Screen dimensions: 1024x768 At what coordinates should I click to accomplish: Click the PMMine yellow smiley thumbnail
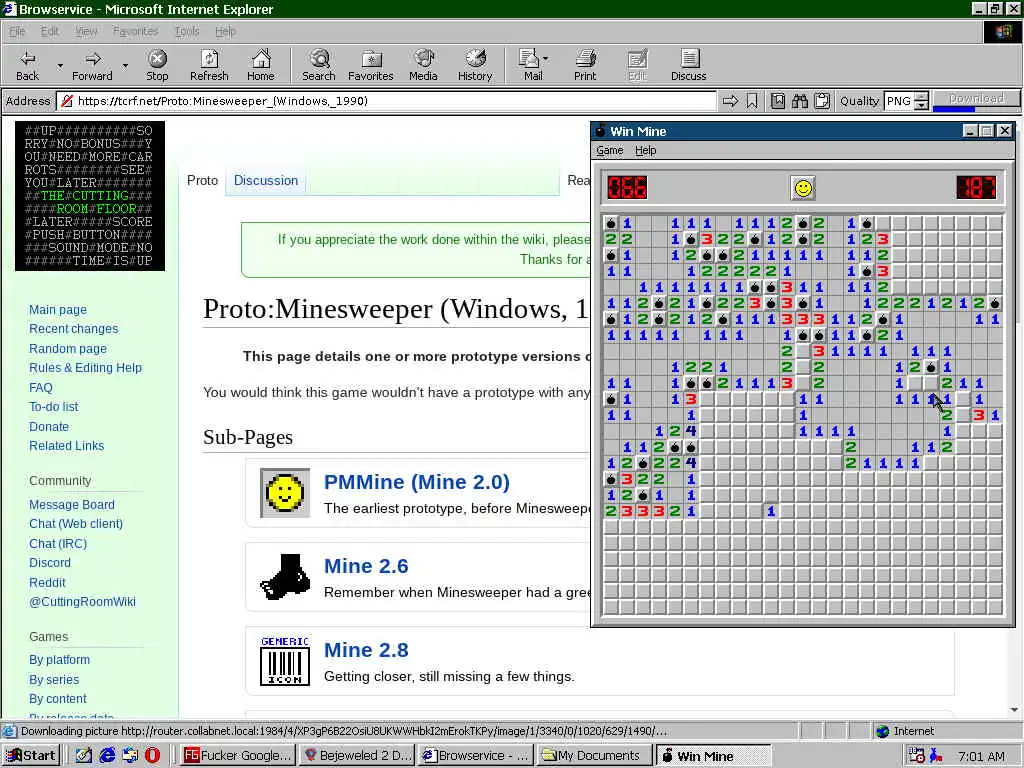(x=285, y=492)
